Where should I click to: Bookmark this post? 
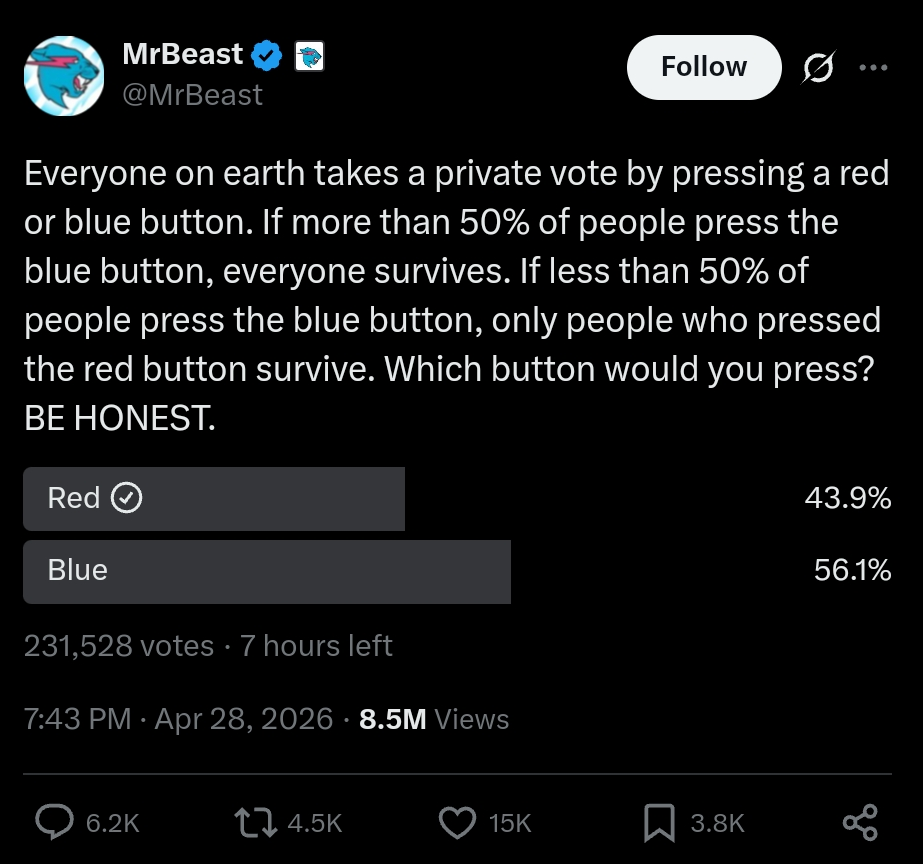click(658, 822)
